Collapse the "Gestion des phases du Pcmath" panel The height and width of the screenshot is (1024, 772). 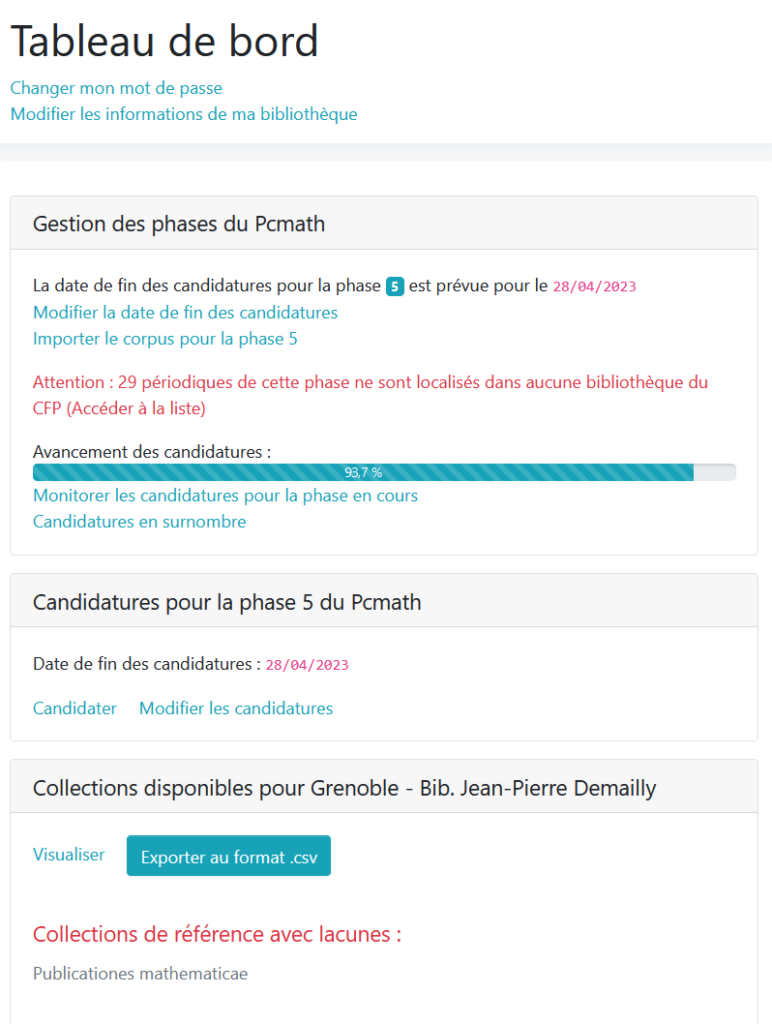(x=178, y=224)
